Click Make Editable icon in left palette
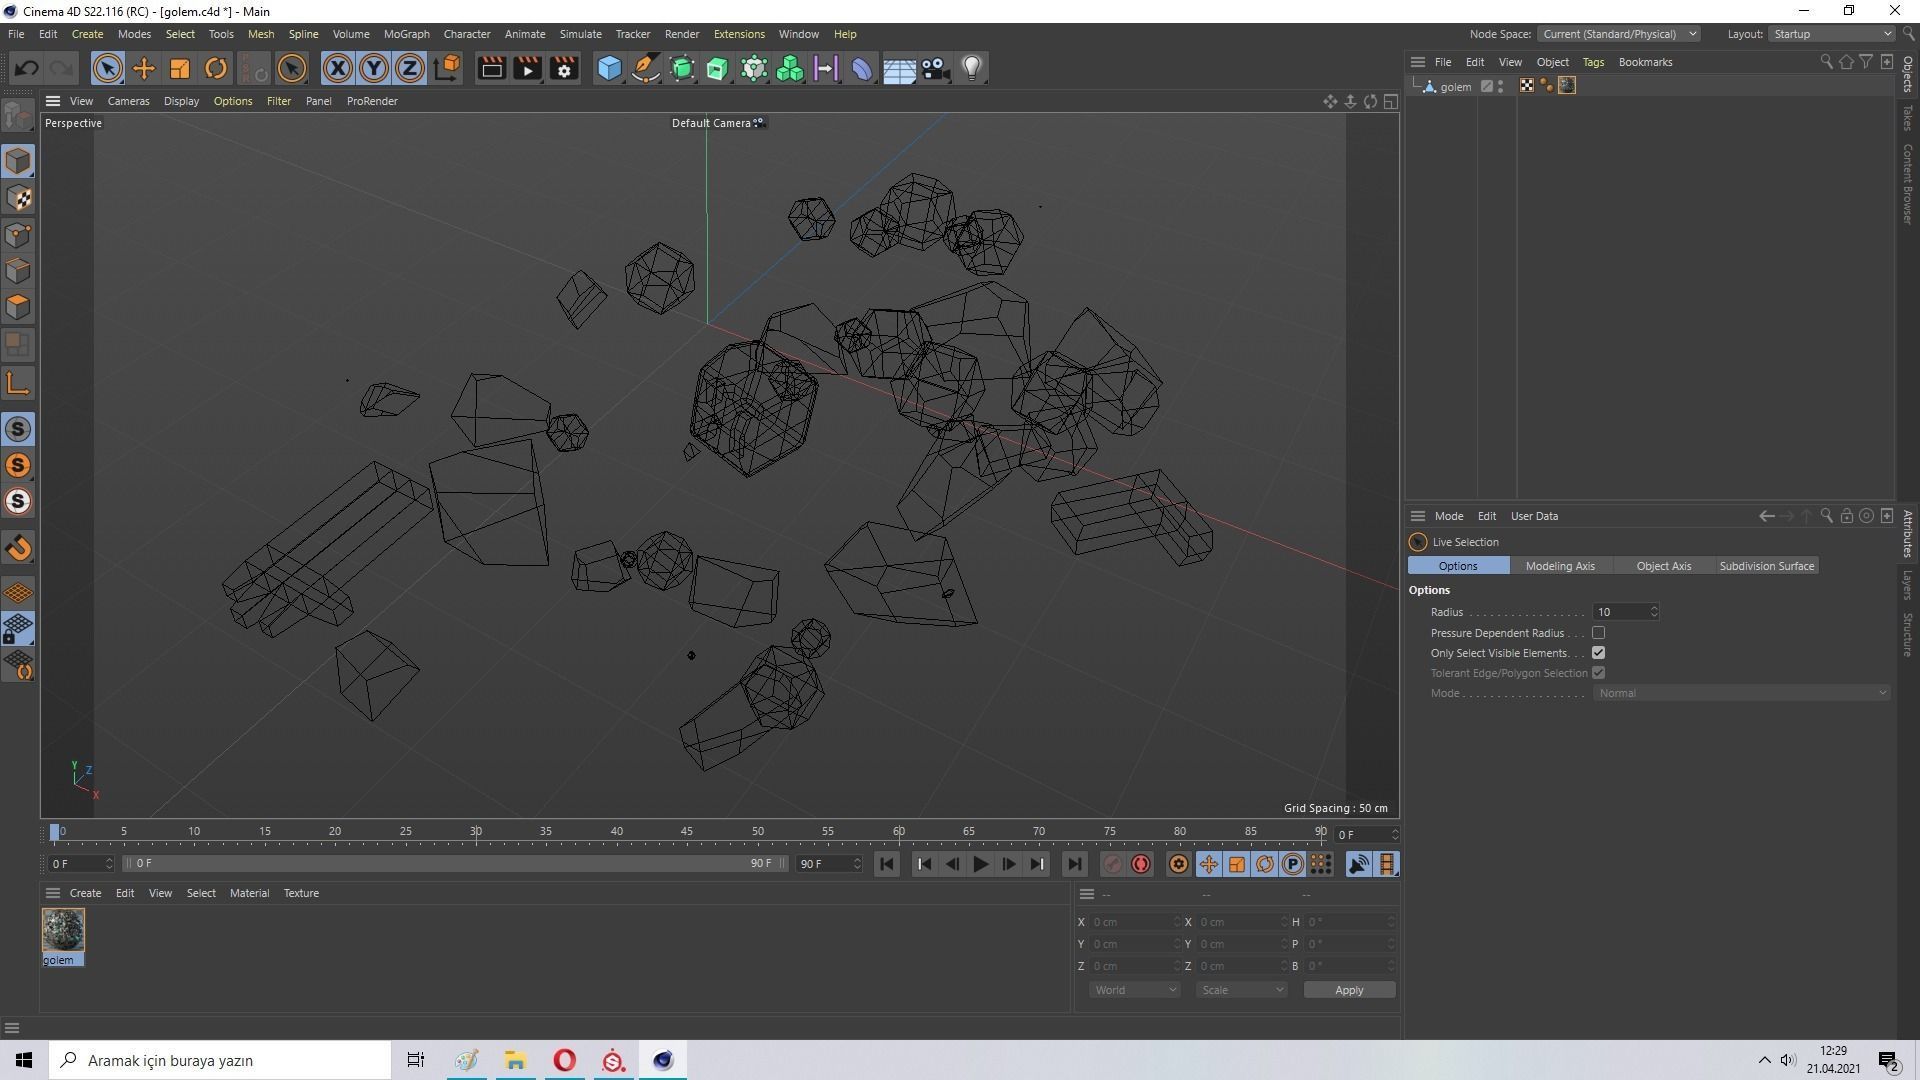Screen dimensions: 1920x1080 18,117
